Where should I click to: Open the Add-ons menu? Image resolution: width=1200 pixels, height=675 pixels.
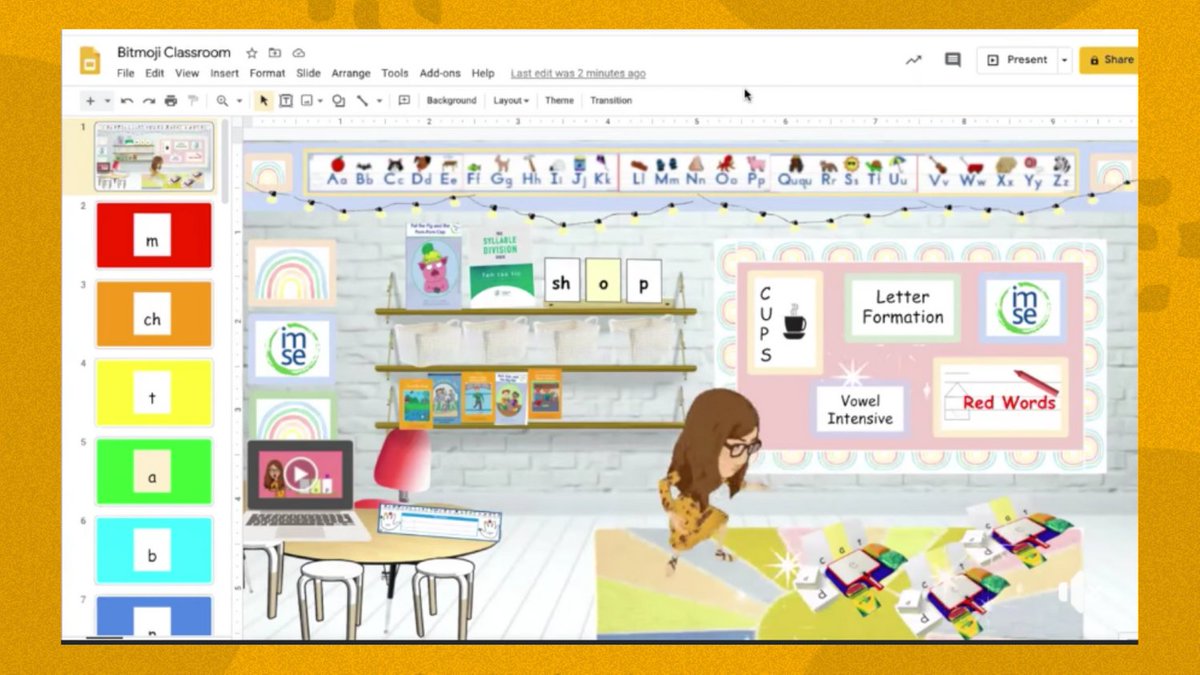click(440, 74)
